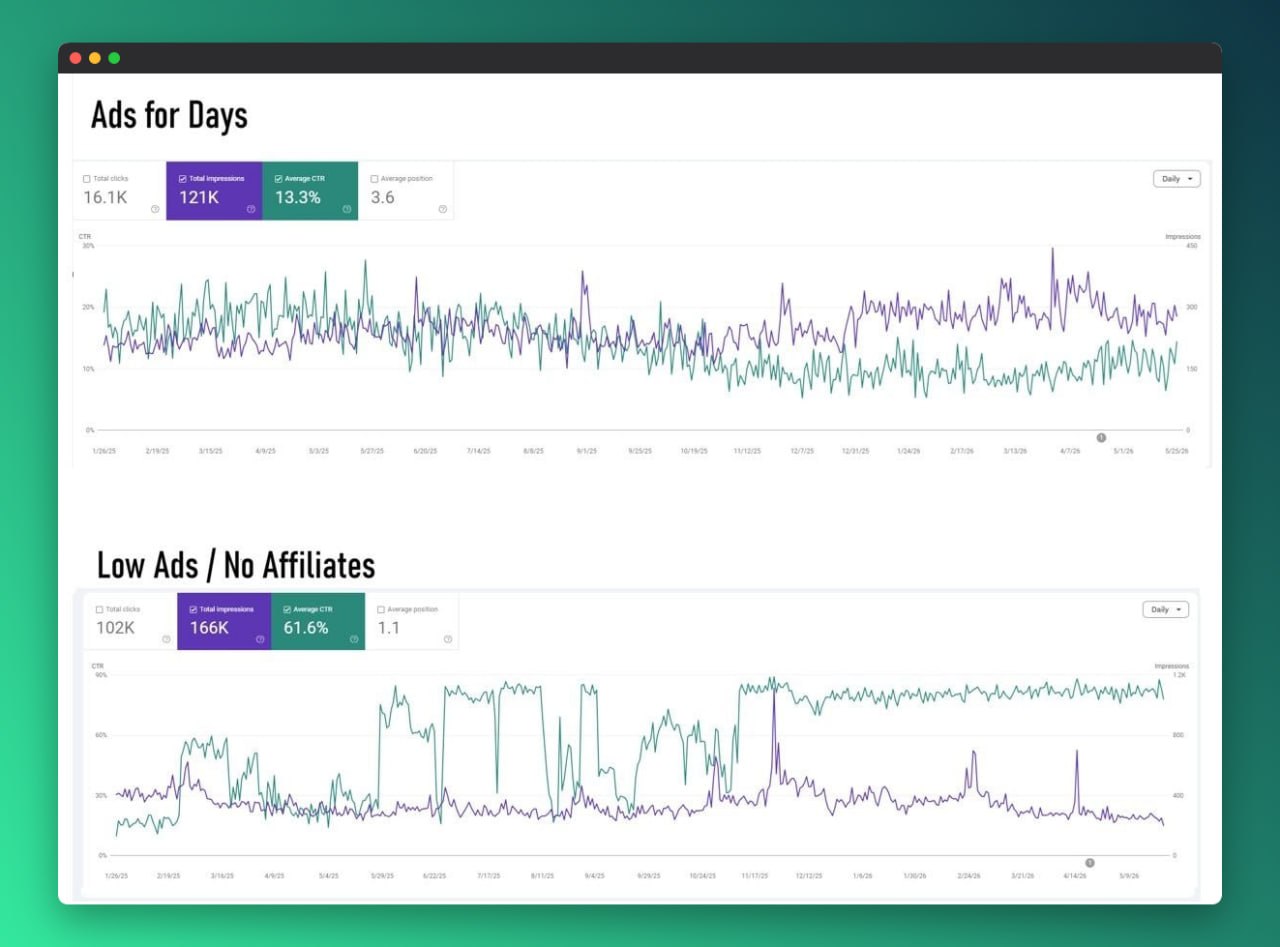Viewport: 1280px width, 947px height.
Task: Uncheck Average CTR checkbox showing 13.3%
Action: (x=278, y=179)
